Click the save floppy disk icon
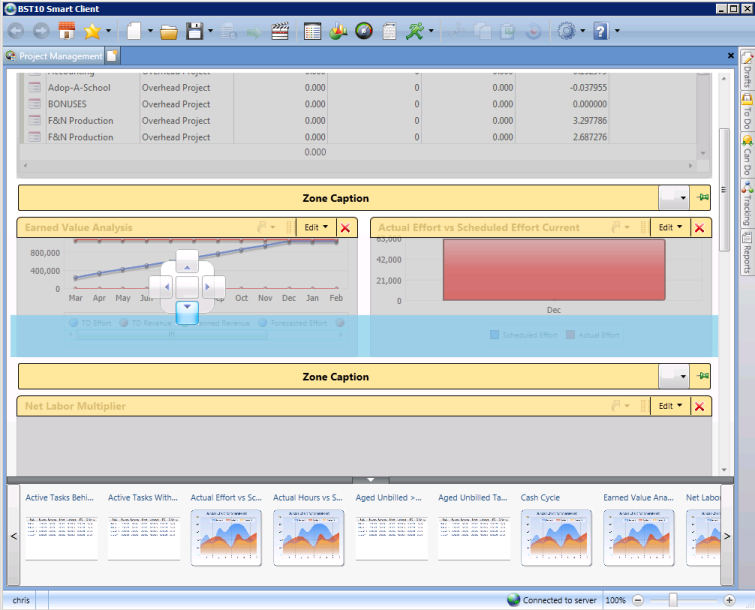 point(195,31)
